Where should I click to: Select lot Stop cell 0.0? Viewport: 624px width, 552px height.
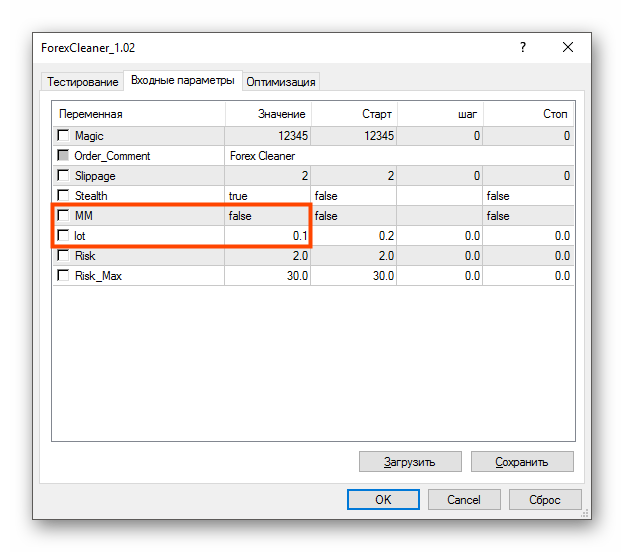(x=528, y=236)
